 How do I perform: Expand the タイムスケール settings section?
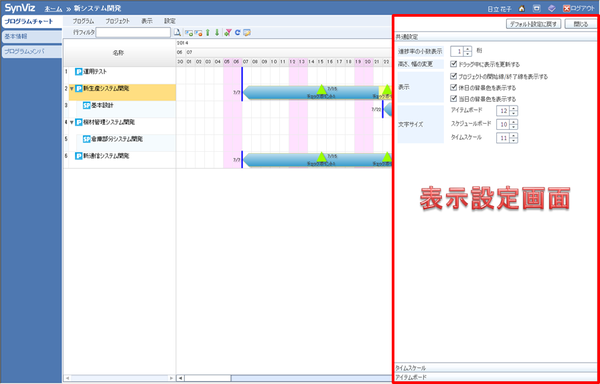click(x=496, y=368)
